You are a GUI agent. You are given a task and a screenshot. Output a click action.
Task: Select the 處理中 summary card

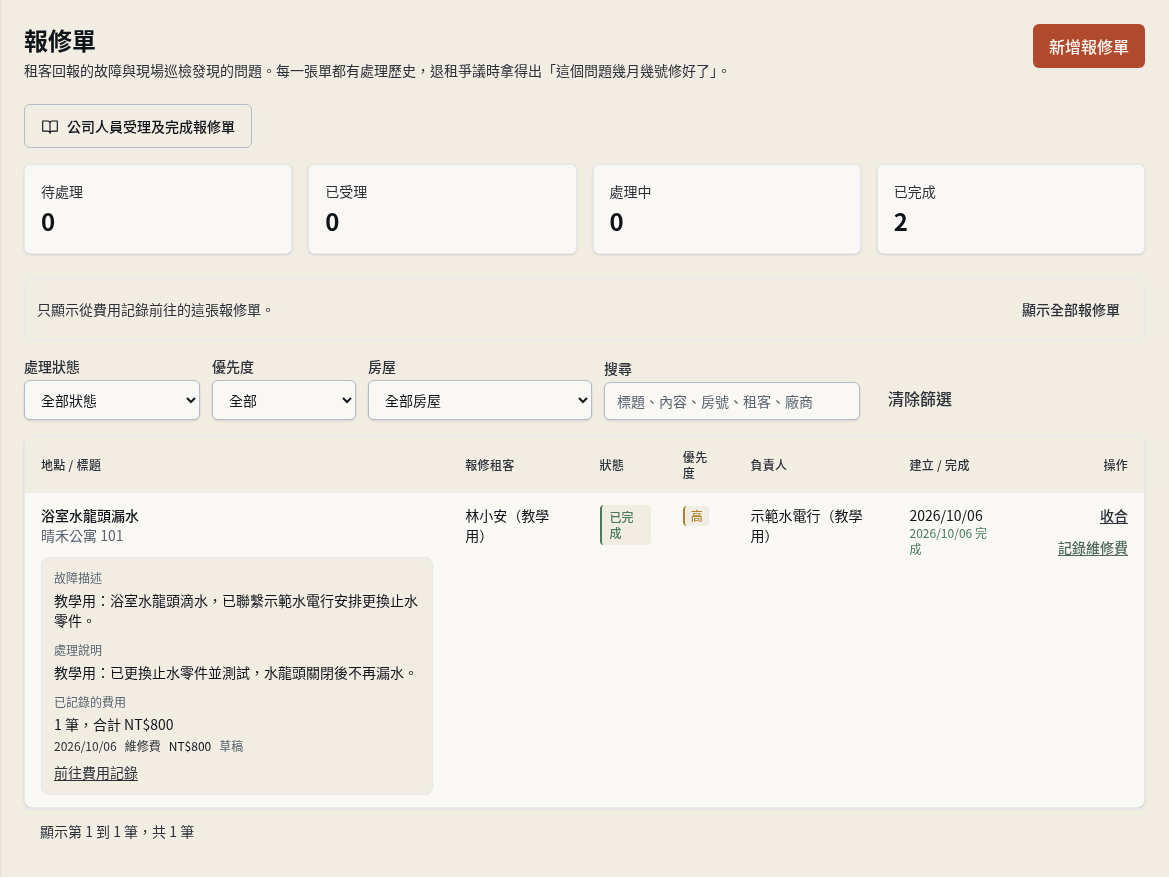click(x=727, y=210)
